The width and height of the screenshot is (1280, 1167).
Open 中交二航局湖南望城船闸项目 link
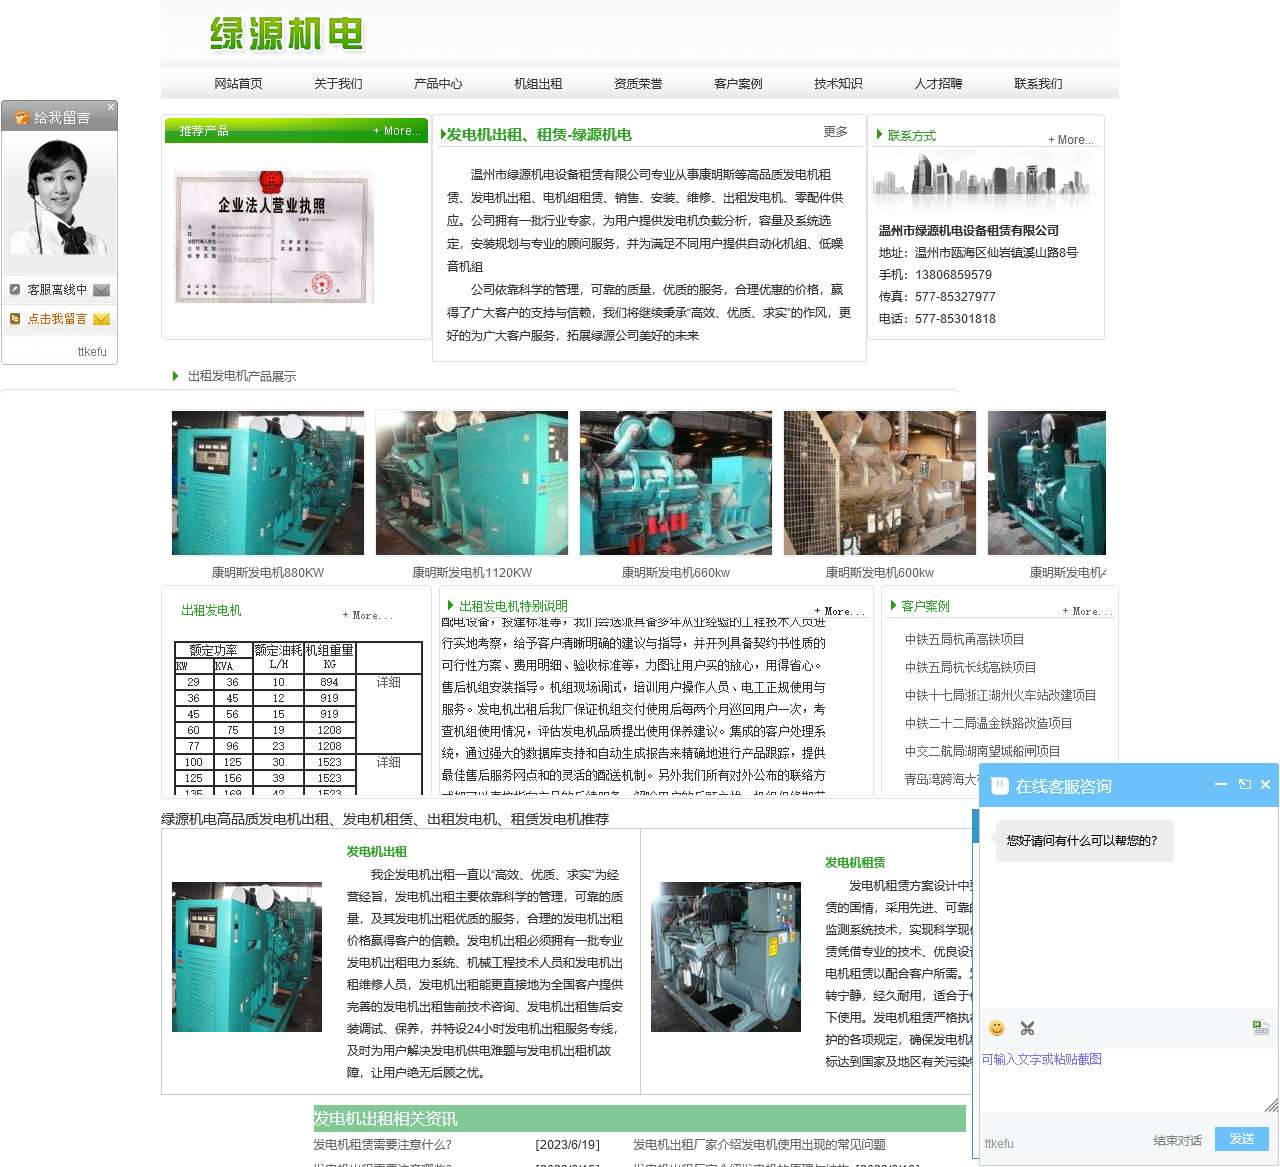tap(982, 751)
